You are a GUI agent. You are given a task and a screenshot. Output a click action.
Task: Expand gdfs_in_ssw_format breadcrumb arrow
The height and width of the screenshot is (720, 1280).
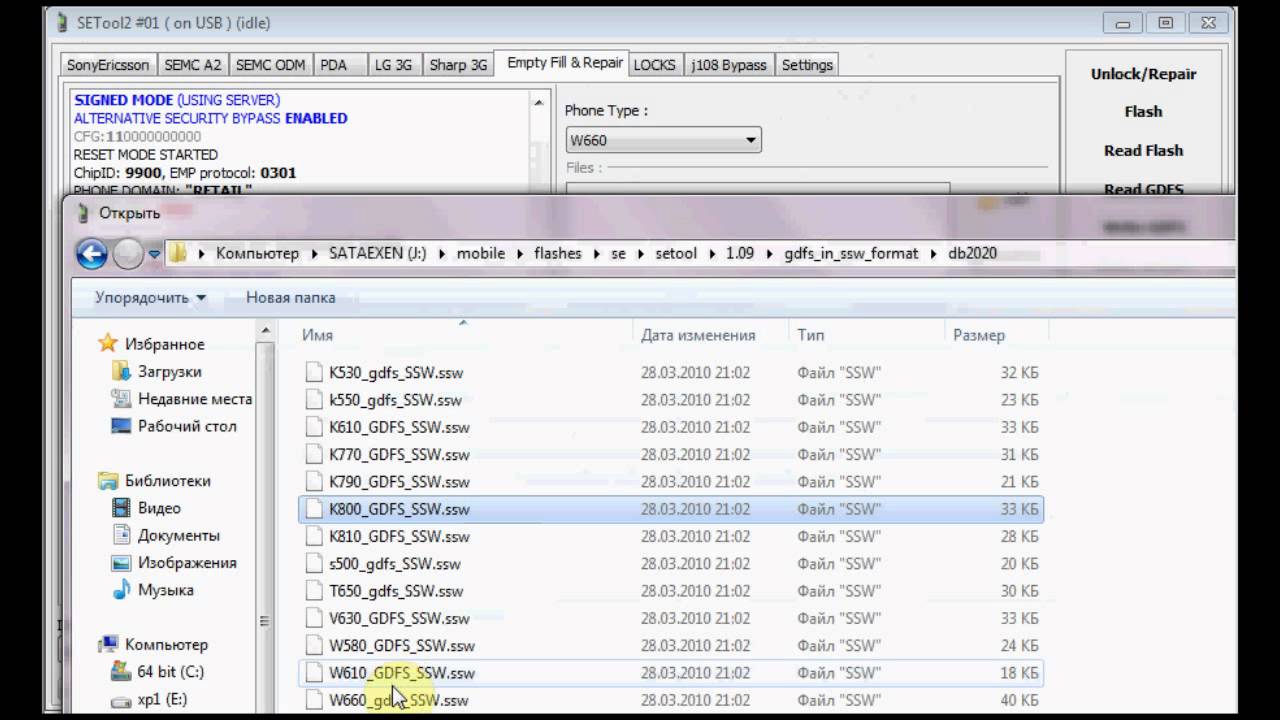(x=933, y=253)
